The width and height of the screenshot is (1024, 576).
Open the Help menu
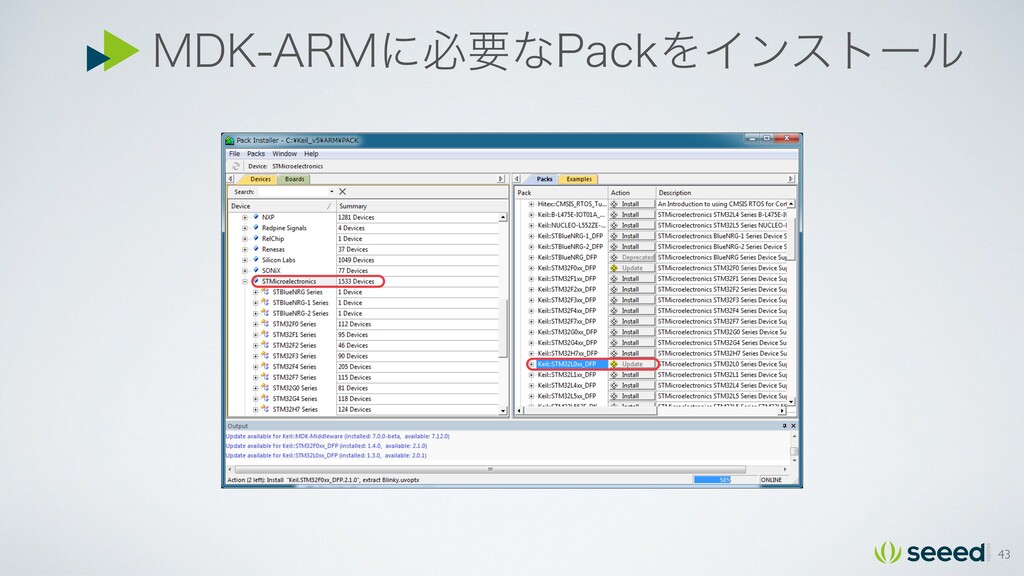[x=311, y=153]
